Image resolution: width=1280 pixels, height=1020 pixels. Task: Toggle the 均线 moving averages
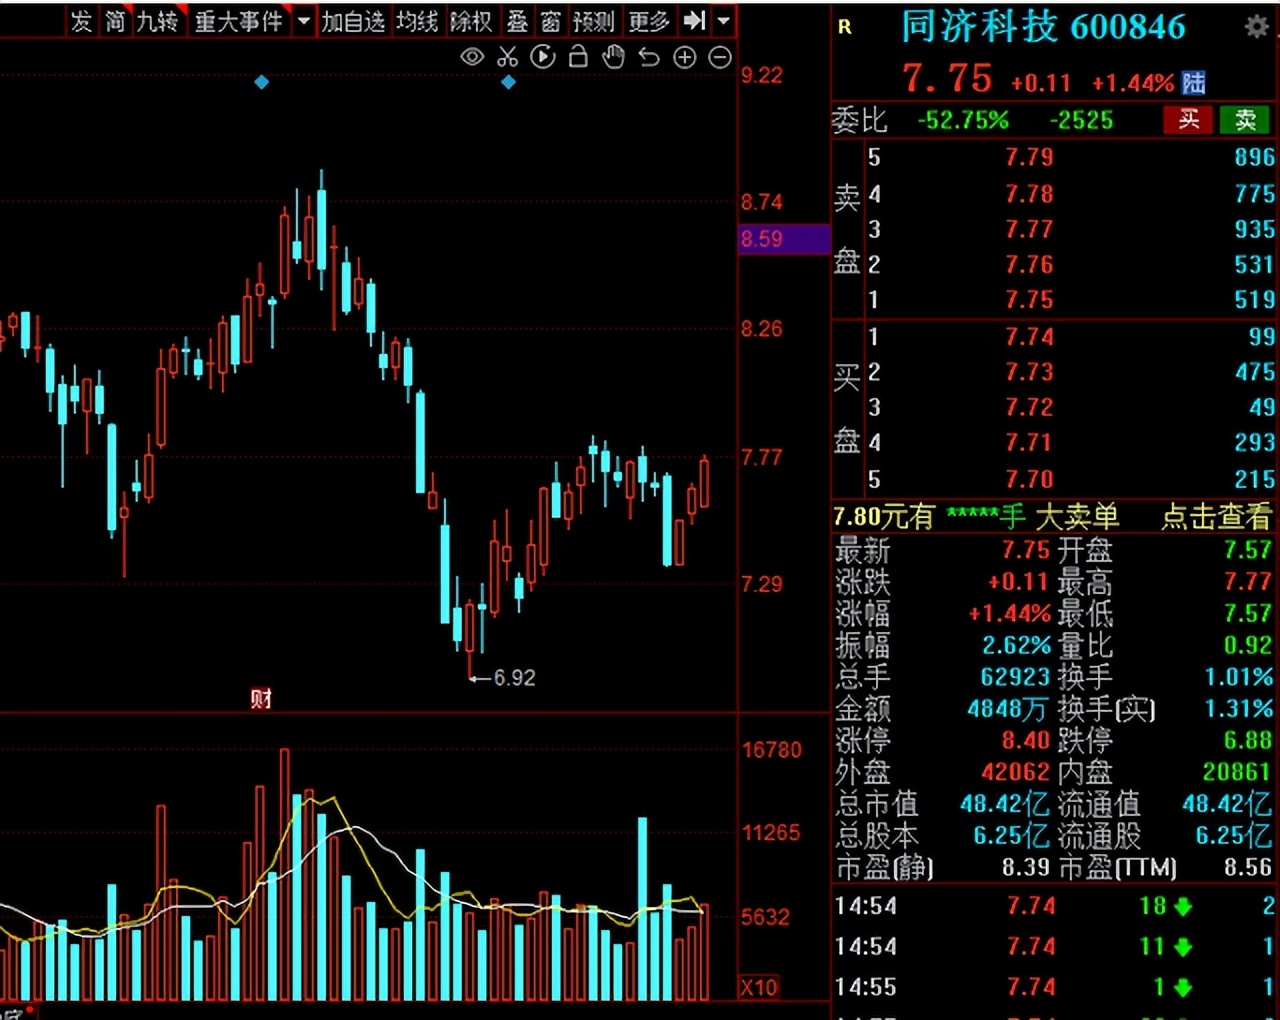[417, 20]
